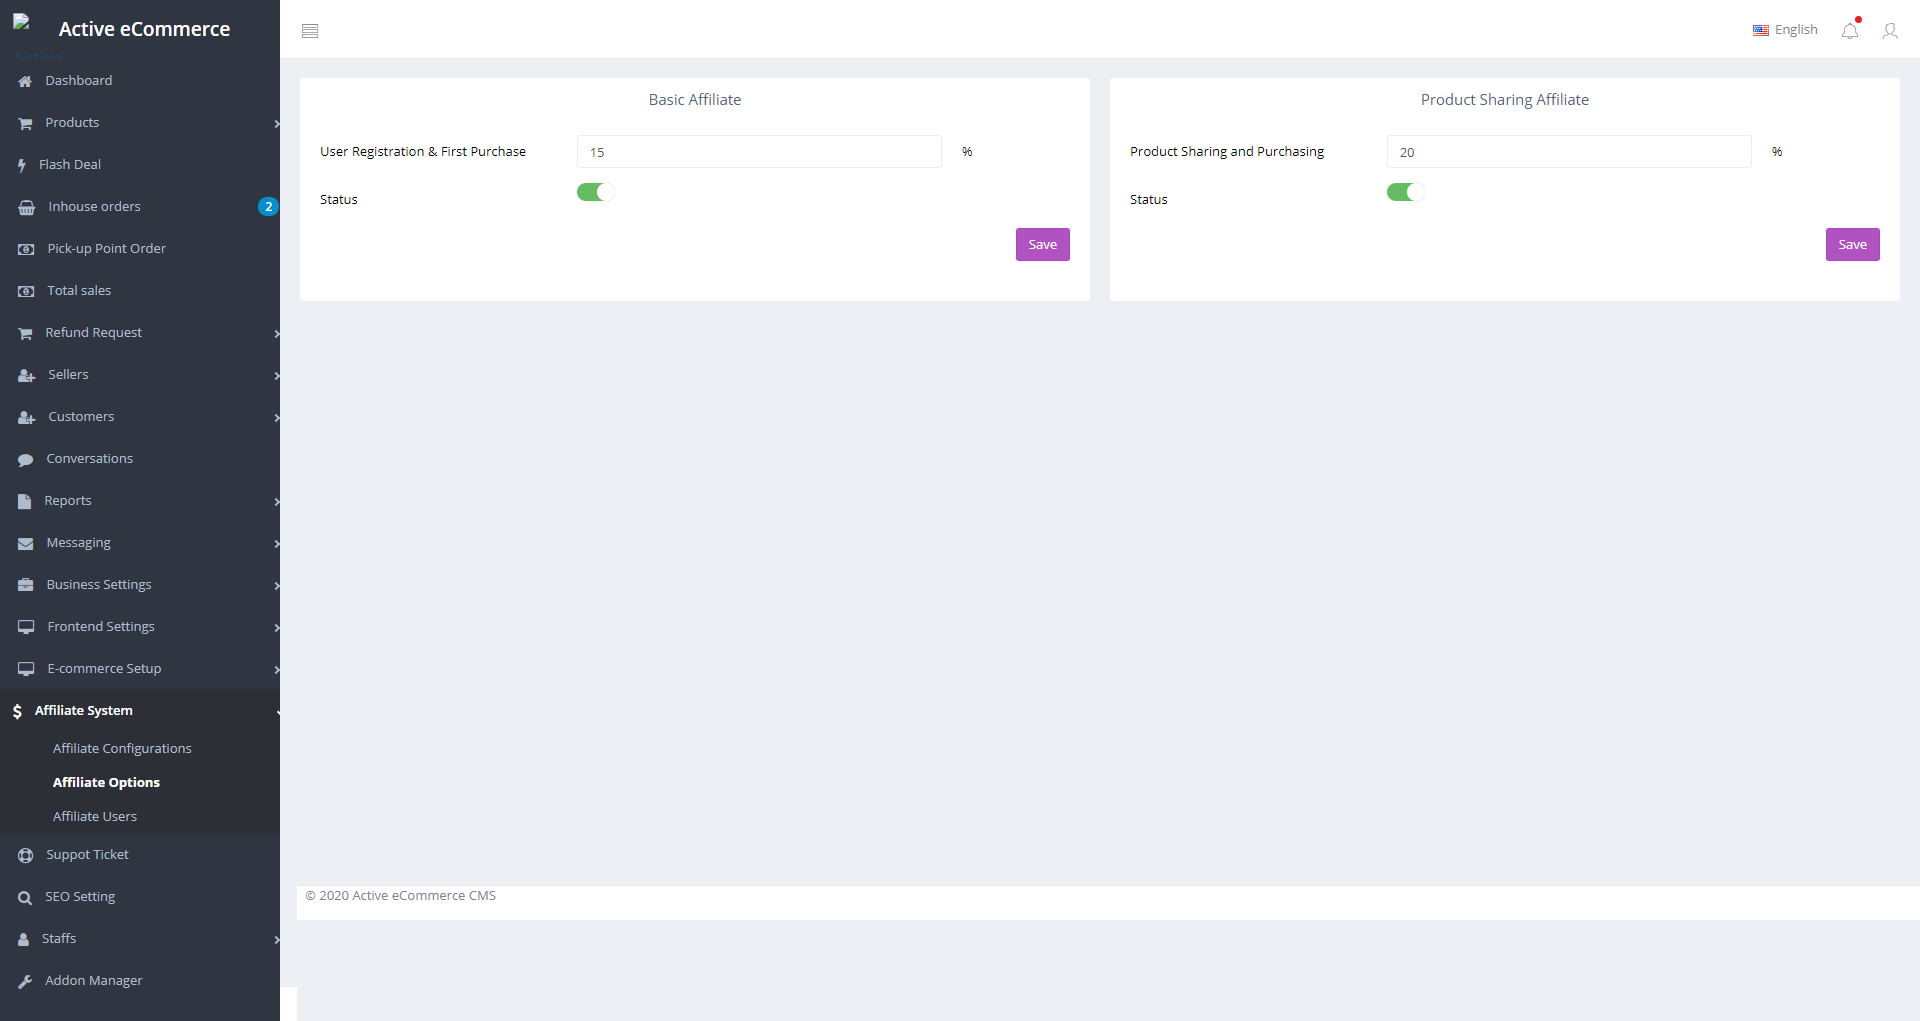Screen dimensions: 1920x1021
Task: Go to Affiliate Configurations
Action: (x=122, y=749)
